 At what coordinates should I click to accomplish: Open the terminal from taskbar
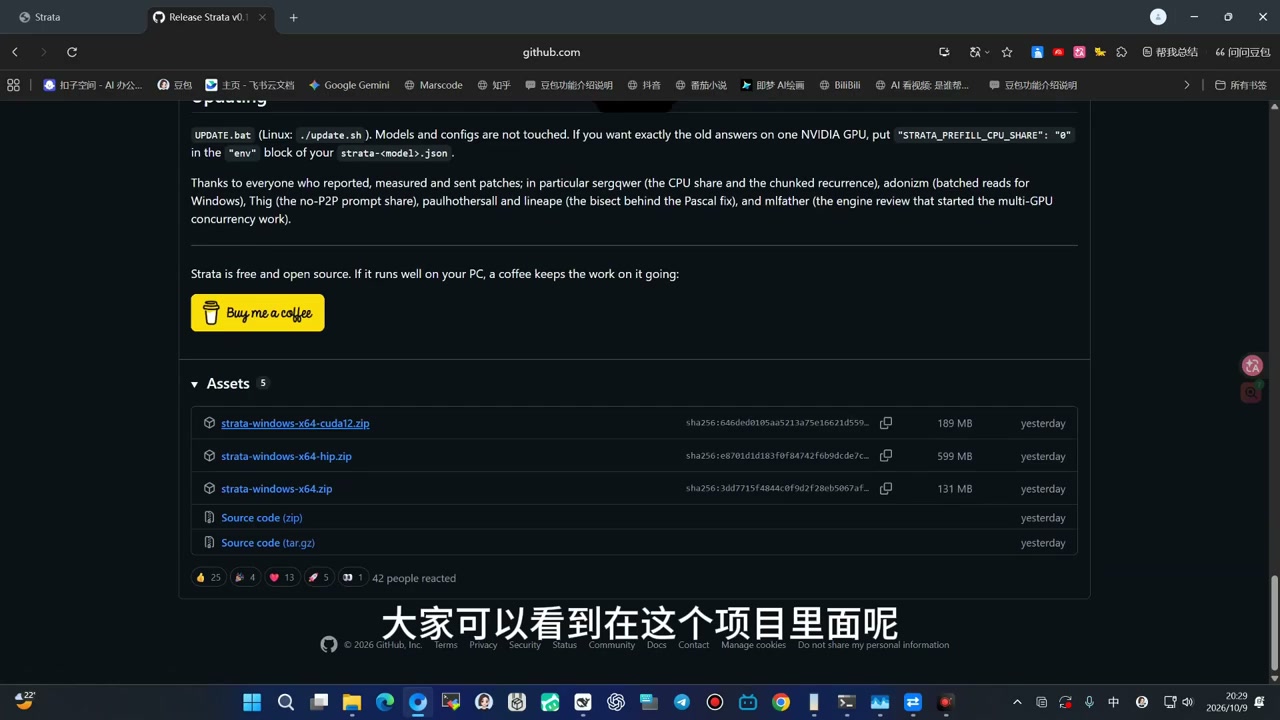point(847,702)
